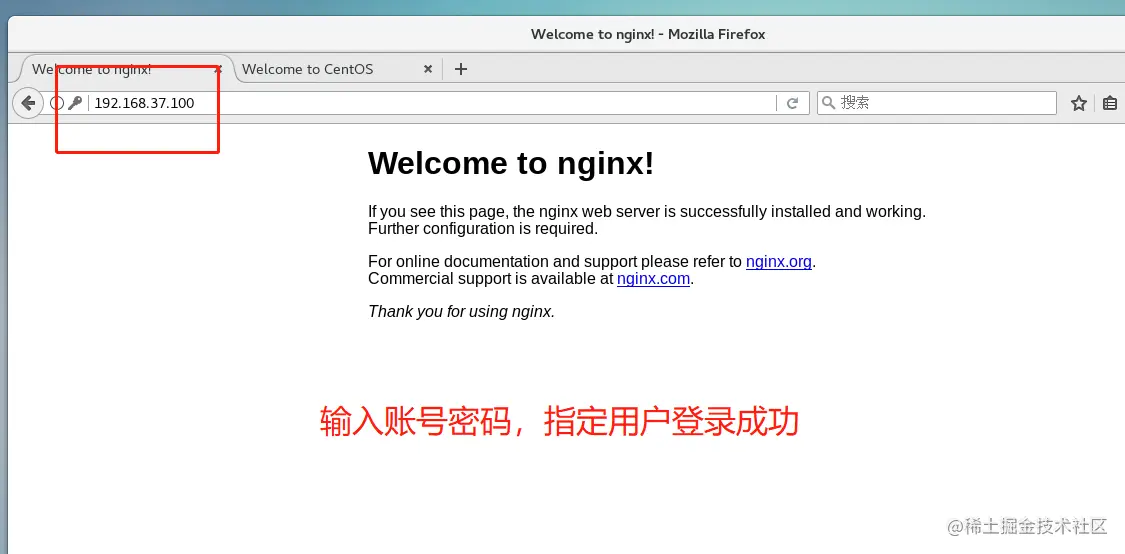Close the Welcome to CentOS tab
Image resolution: width=1125 pixels, height=554 pixels.
[x=428, y=69]
